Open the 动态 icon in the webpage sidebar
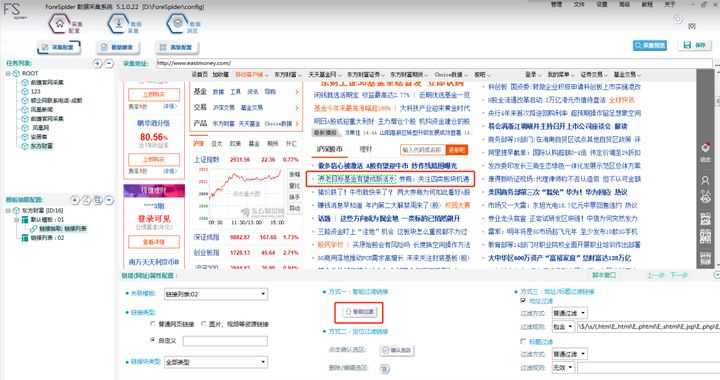The image size is (720, 380). [x=705, y=149]
